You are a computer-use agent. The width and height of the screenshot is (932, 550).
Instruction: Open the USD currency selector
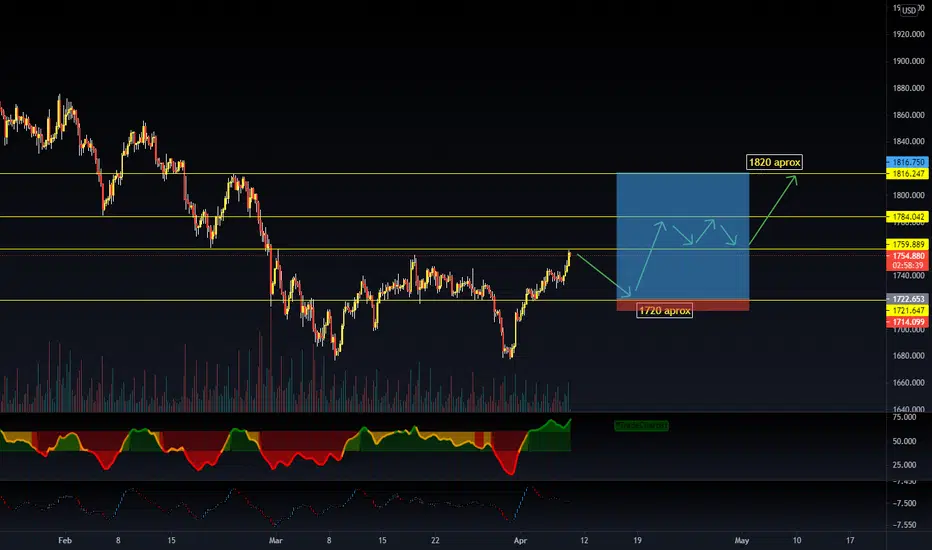pyautogui.click(x=909, y=10)
